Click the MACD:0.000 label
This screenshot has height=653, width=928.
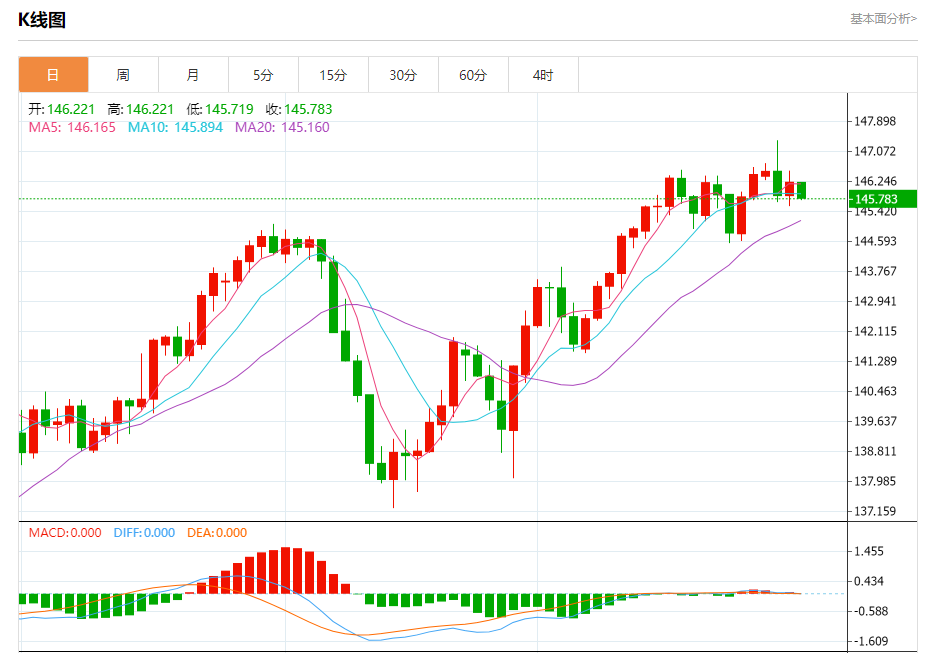click(x=65, y=532)
